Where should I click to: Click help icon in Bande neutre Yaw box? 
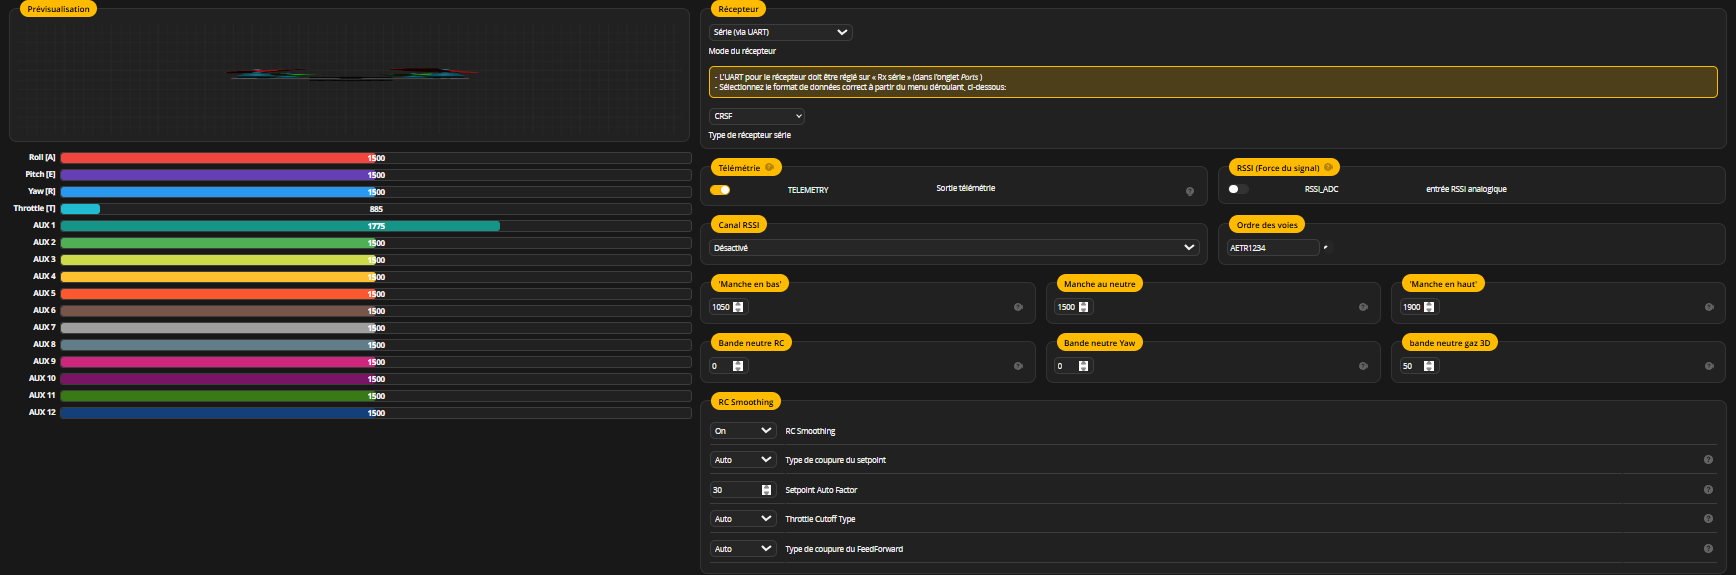tap(1363, 366)
